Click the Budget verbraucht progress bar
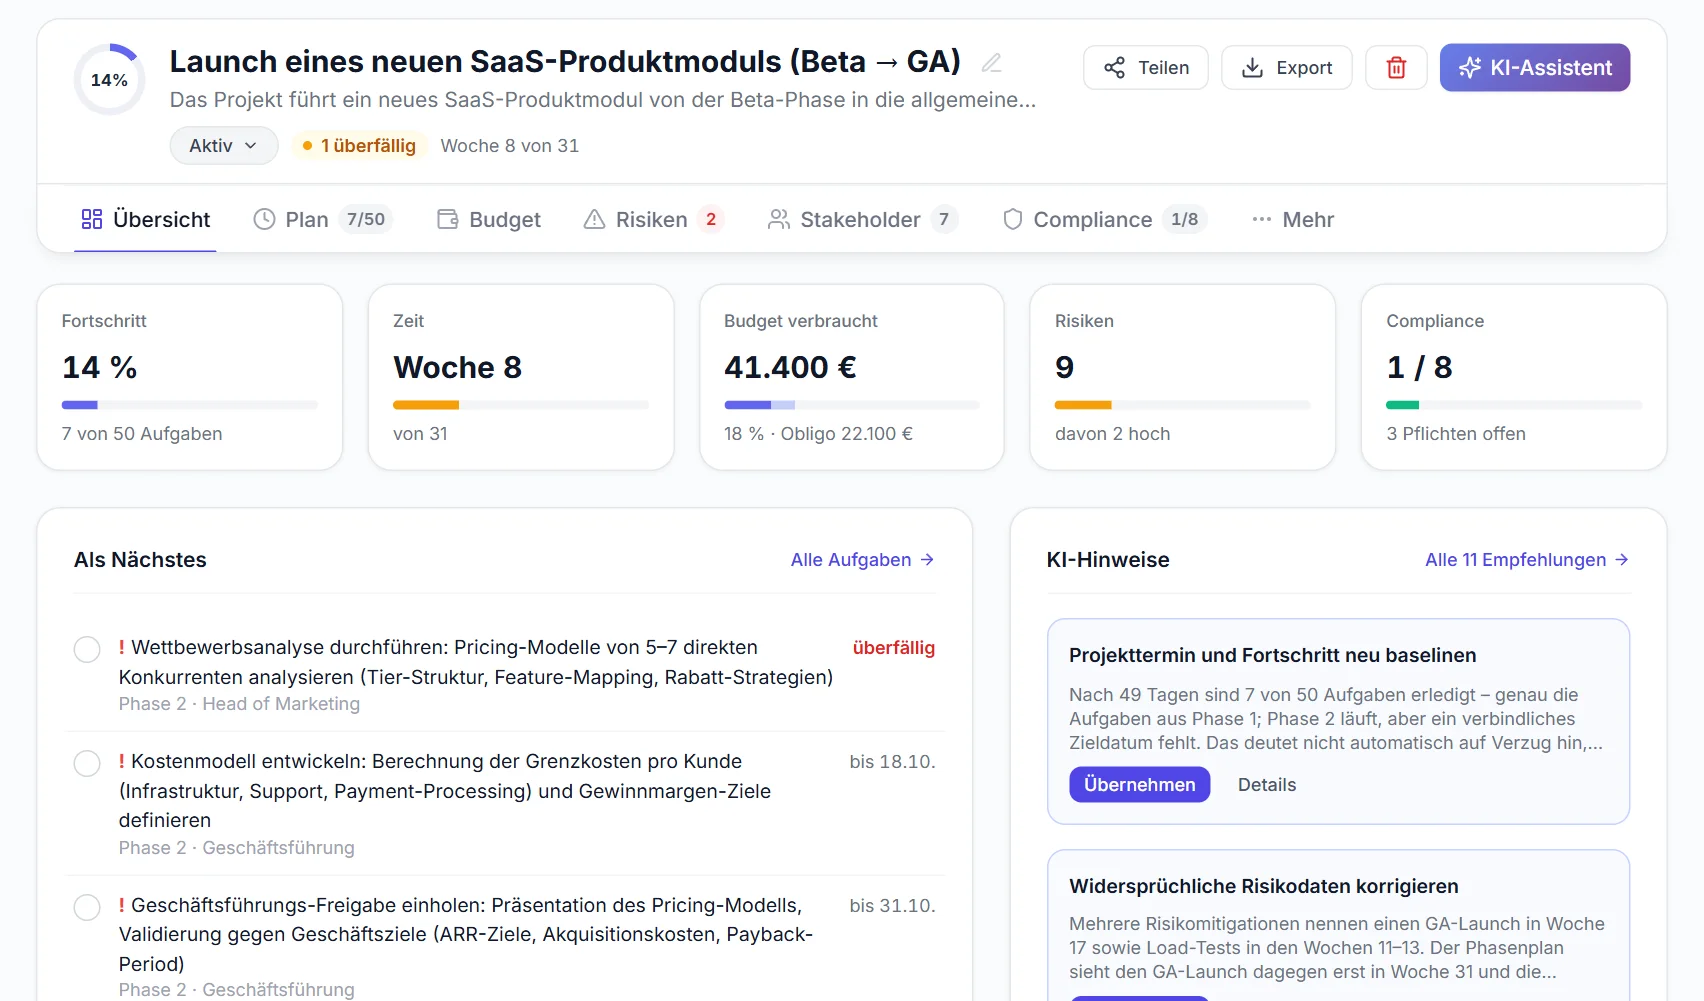This screenshot has width=1704, height=1001. click(x=852, y=405)
